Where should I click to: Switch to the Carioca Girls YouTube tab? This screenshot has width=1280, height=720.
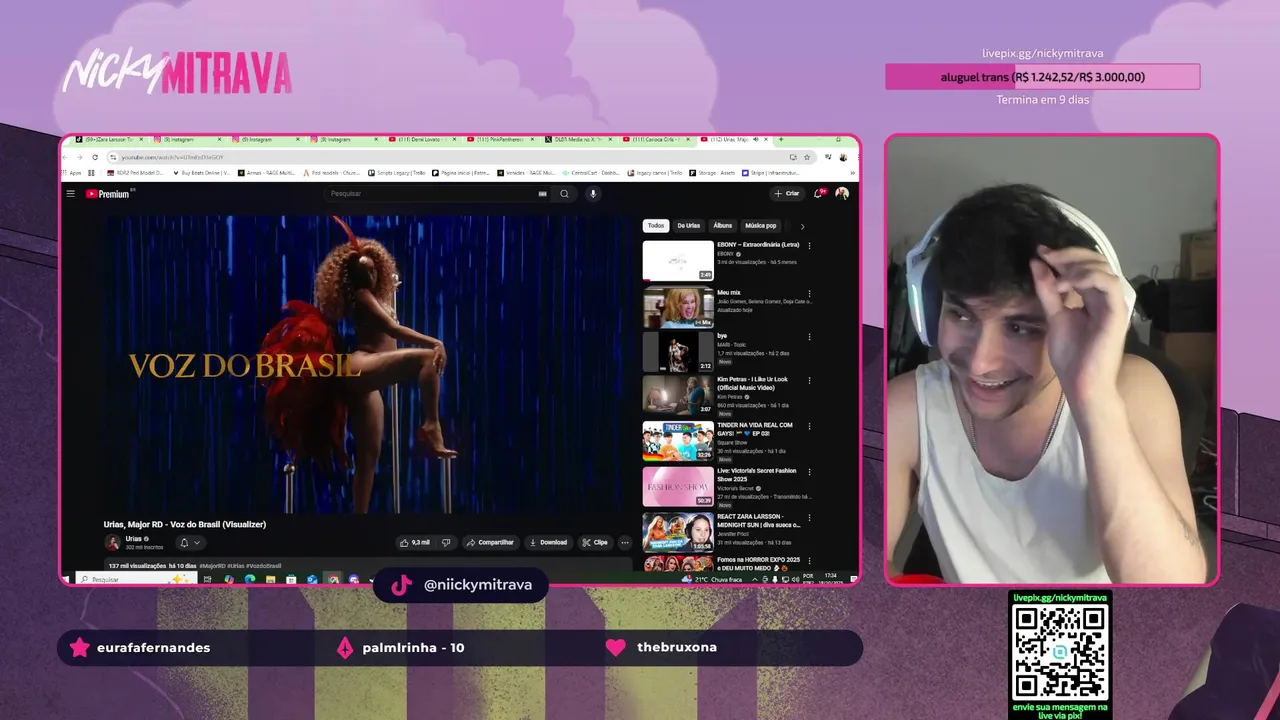click(x=655, y=139)
